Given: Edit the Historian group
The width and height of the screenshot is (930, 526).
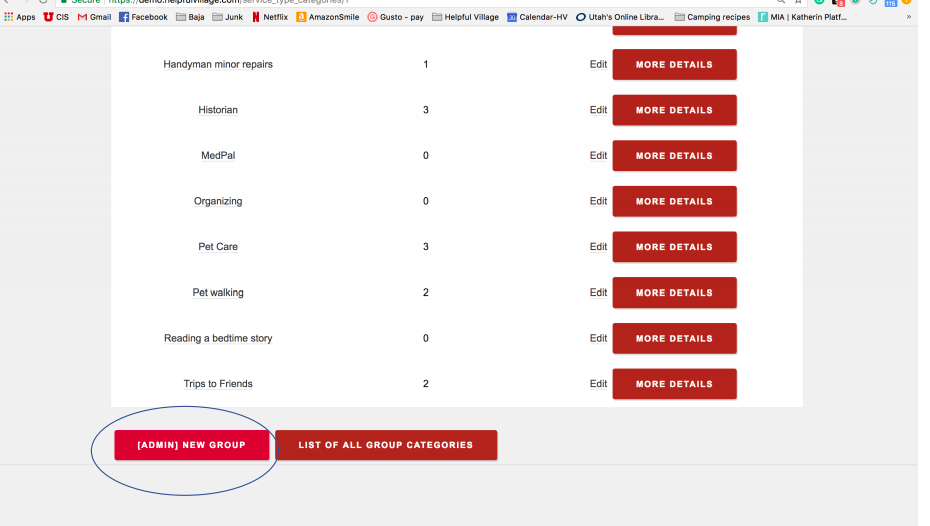Looking at the screenshot, I should pyautogui.click(x=598, y=110).
